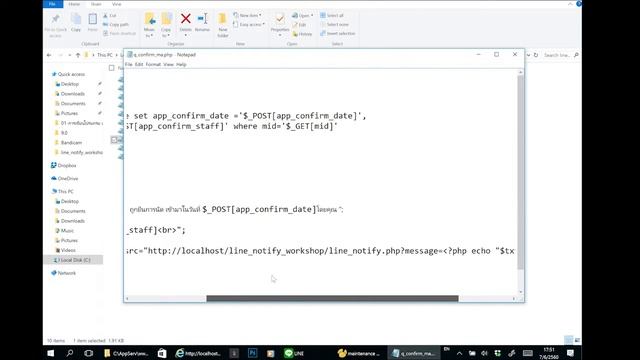Open the Store icon on the taskbar

(162, 353)
